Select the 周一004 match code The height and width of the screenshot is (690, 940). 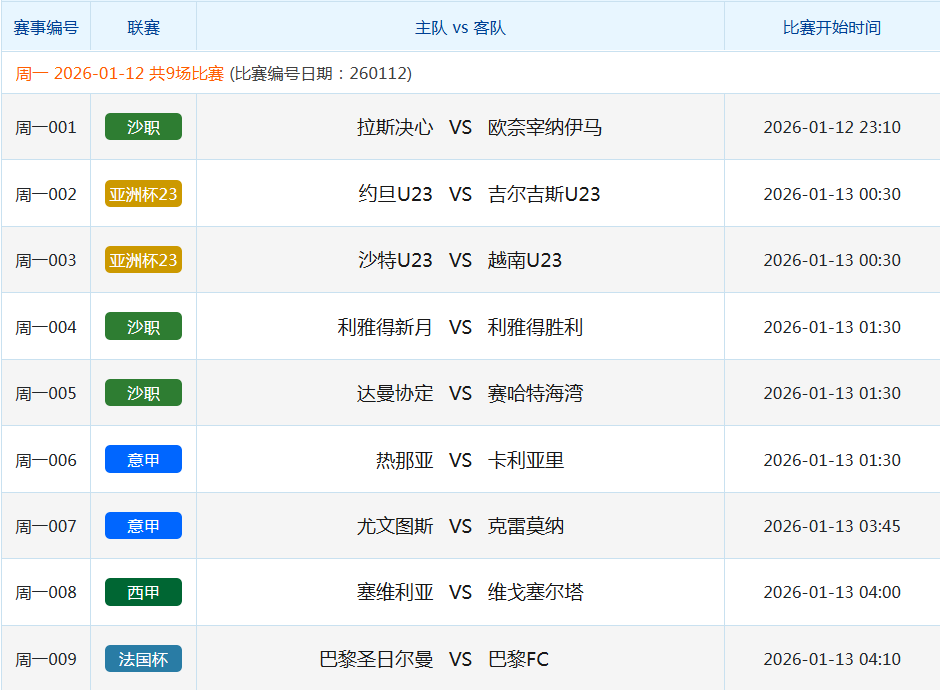(47, 326)
